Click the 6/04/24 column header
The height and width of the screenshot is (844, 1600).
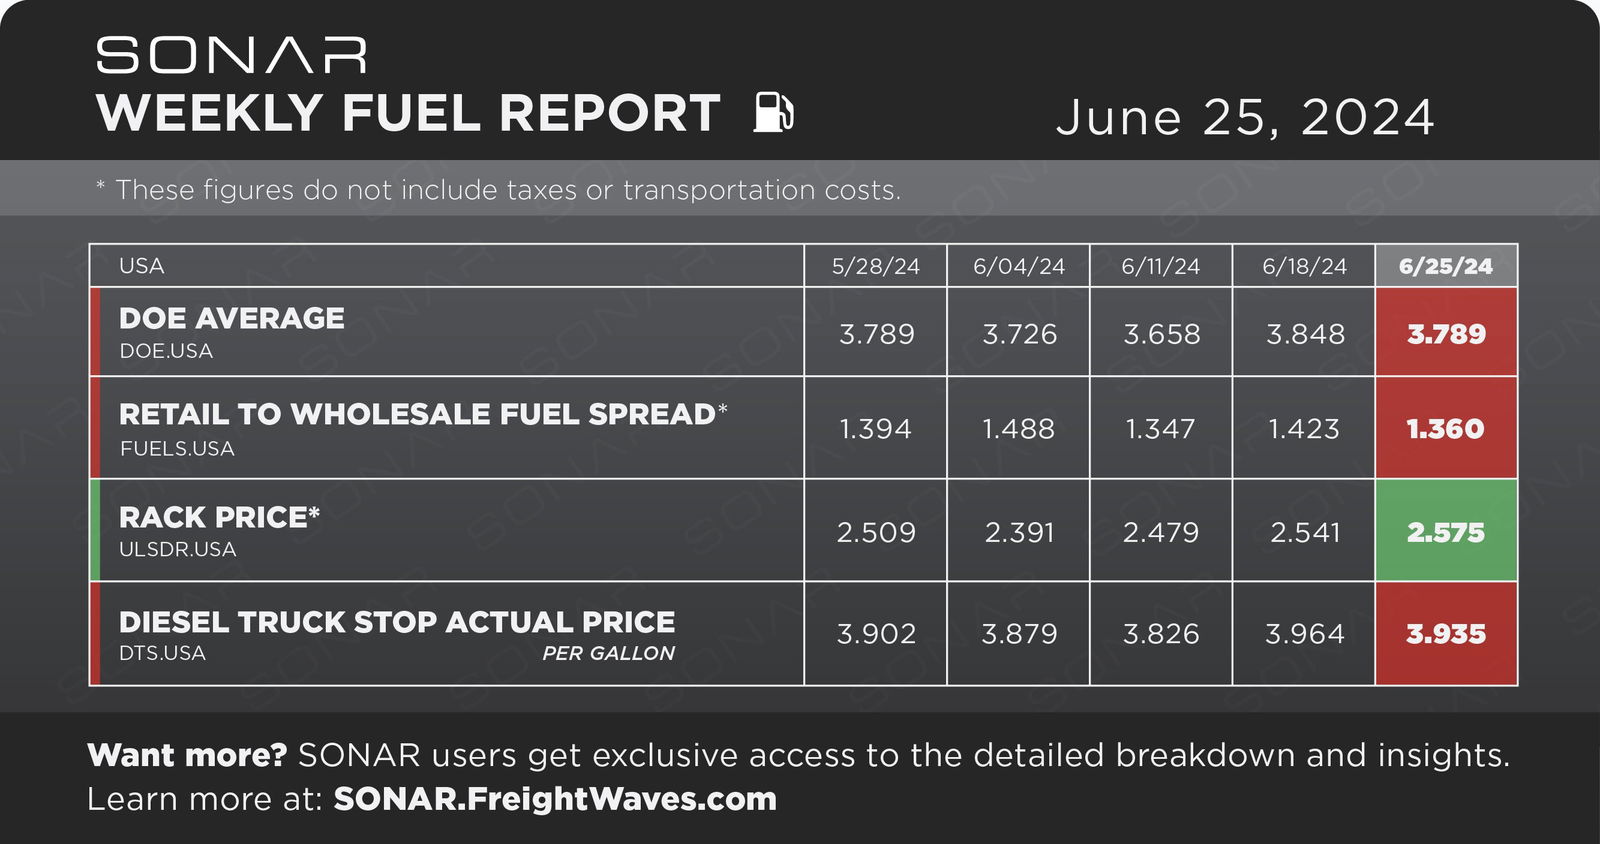point(1018,266)
